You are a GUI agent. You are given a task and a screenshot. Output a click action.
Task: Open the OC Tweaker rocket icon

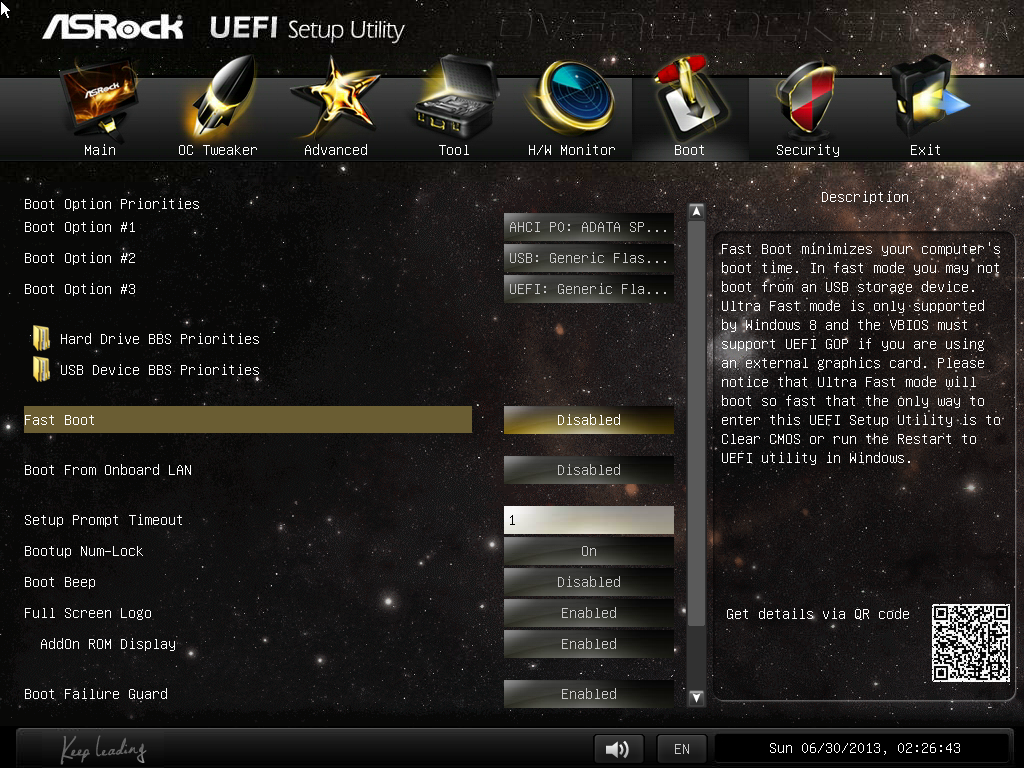click(222, 97)
